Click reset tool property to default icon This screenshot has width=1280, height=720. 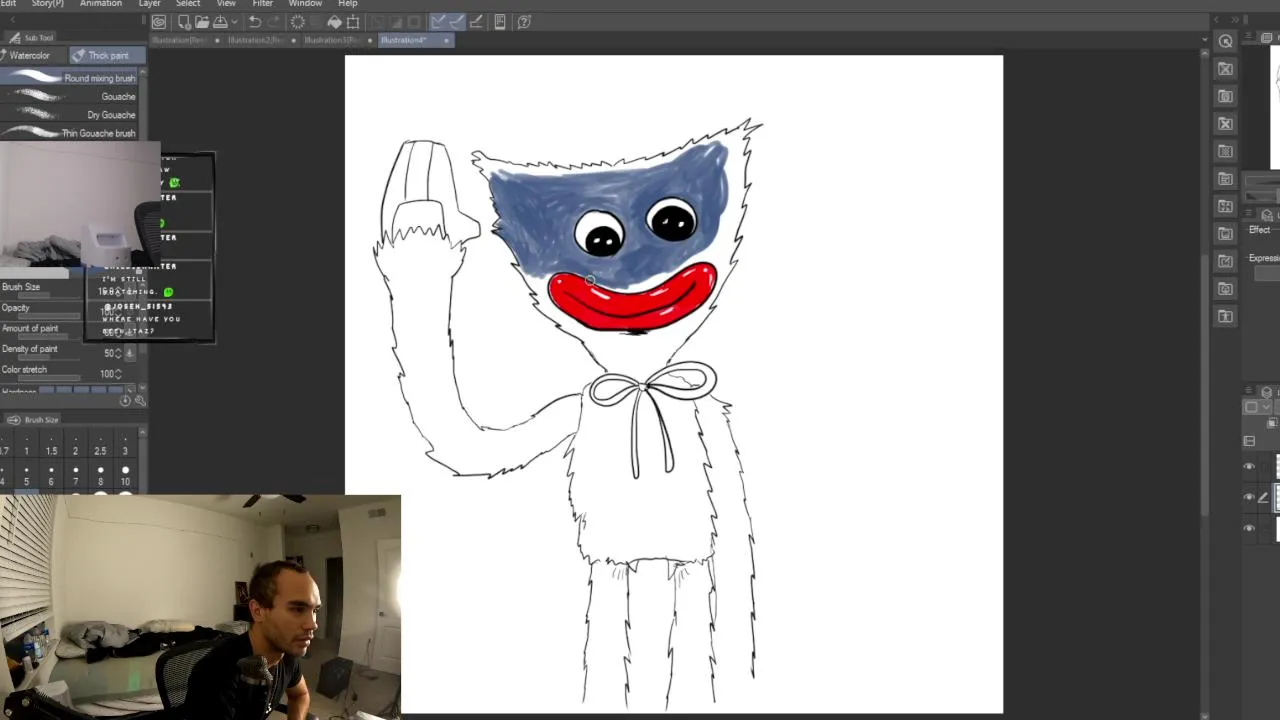coord(125,400)
